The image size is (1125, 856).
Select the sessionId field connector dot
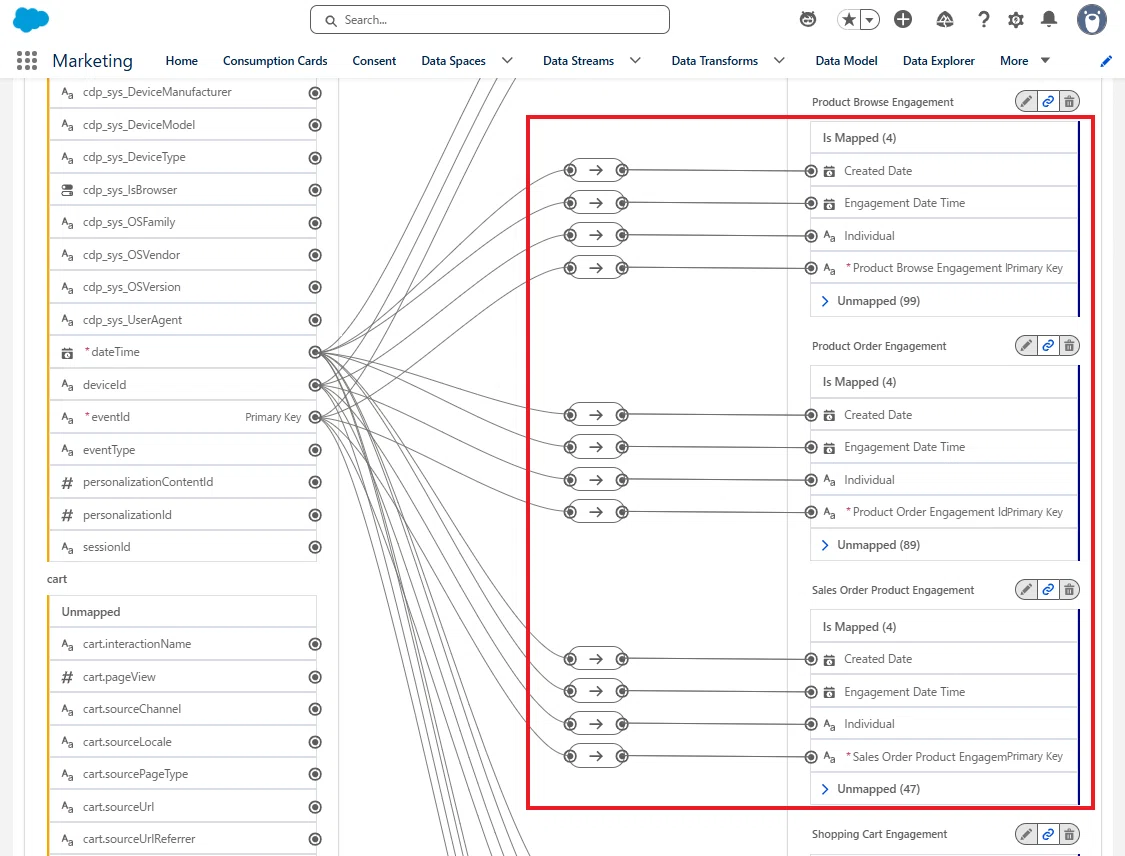[x=315, y=547]
